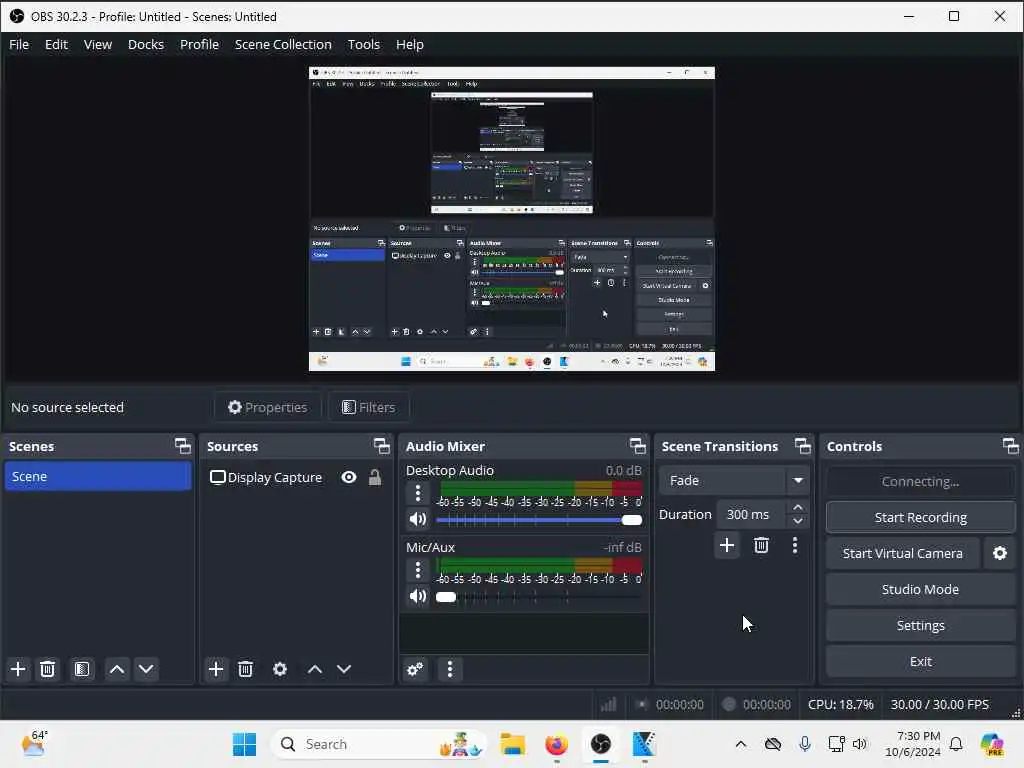Remove selected source trash icon
Viewport: 1024px width, 768px height.
tap(246, 669)
